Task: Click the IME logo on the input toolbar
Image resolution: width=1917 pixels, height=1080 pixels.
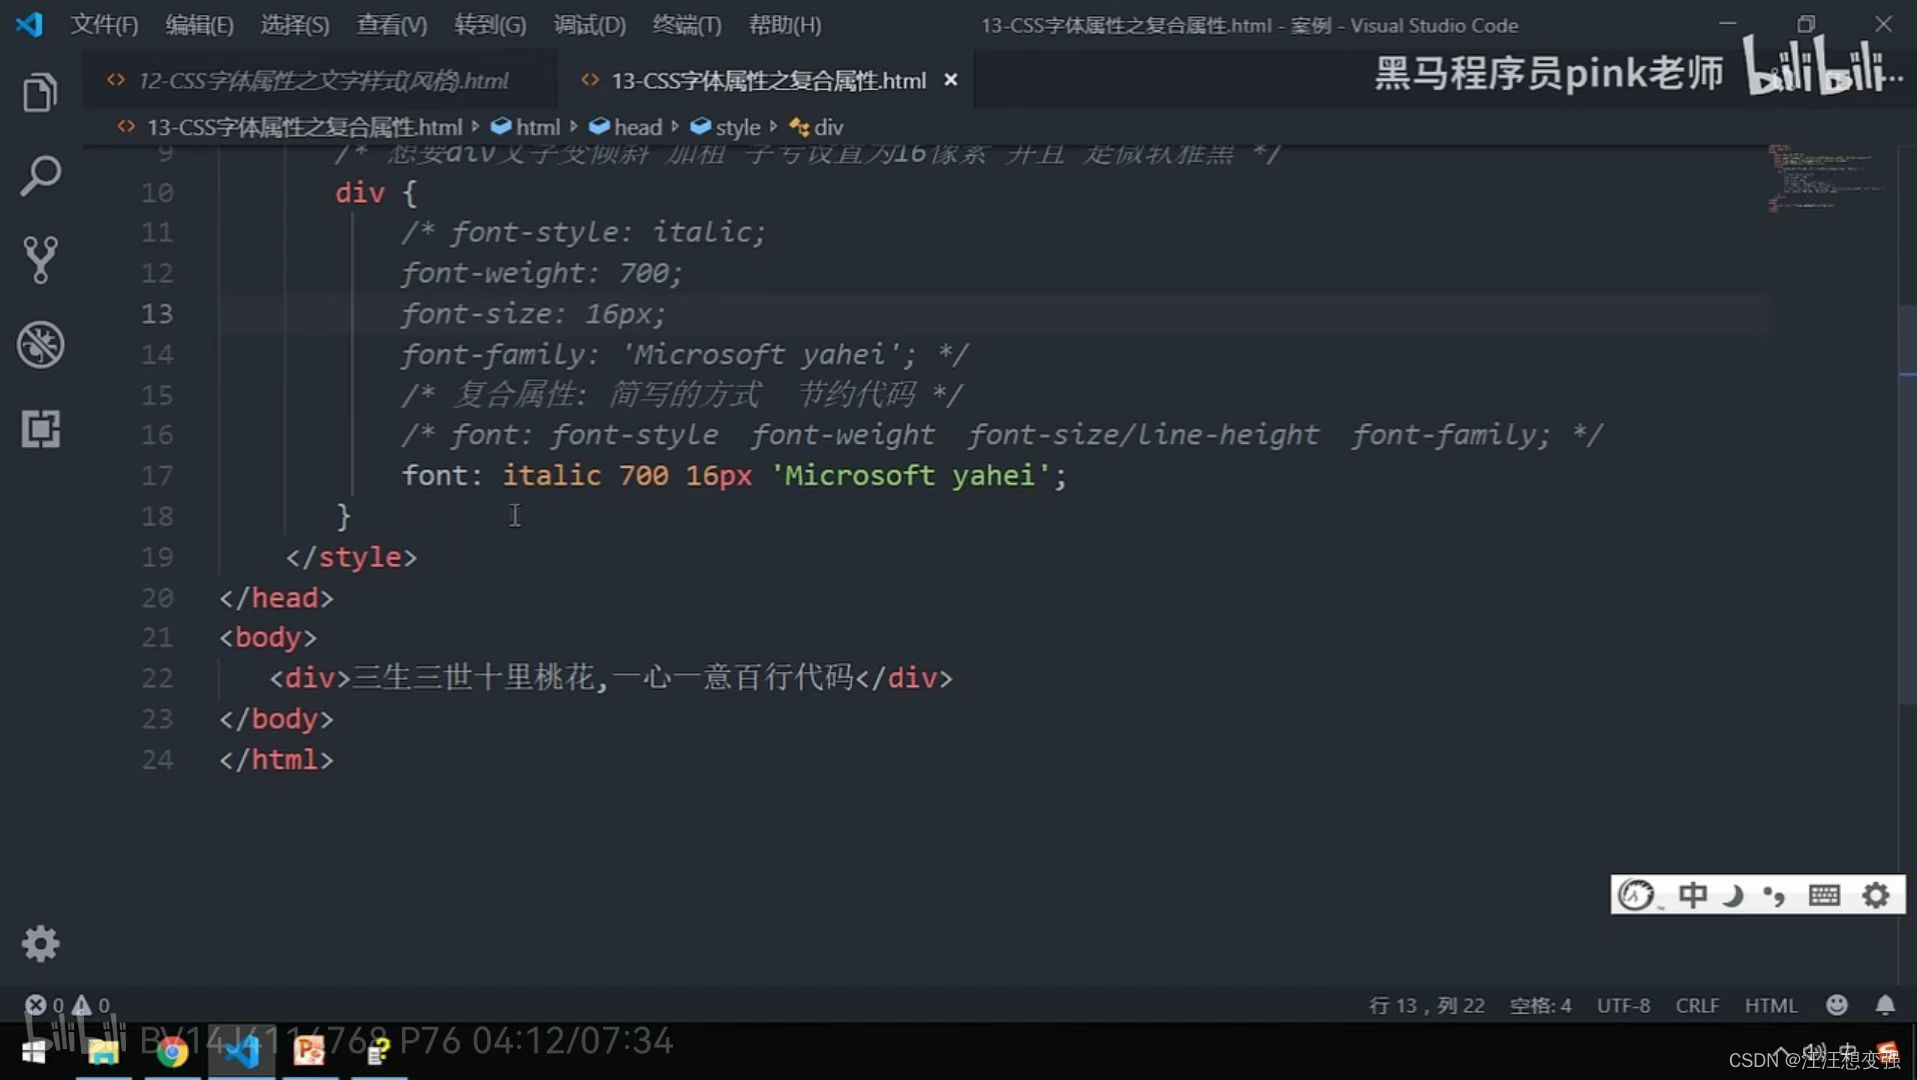Action: tap(1637, 894)
